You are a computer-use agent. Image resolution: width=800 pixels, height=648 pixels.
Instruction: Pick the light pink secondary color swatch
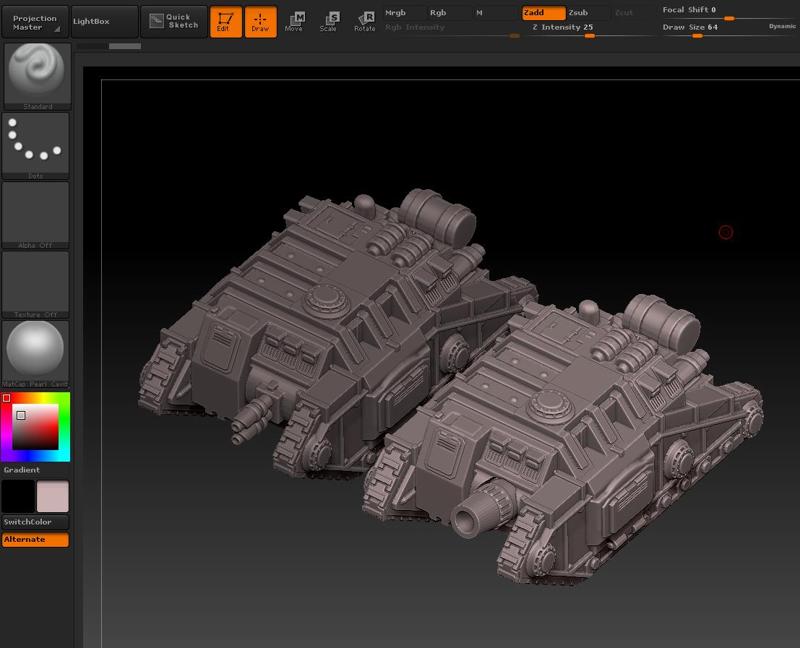pos(52,496)
